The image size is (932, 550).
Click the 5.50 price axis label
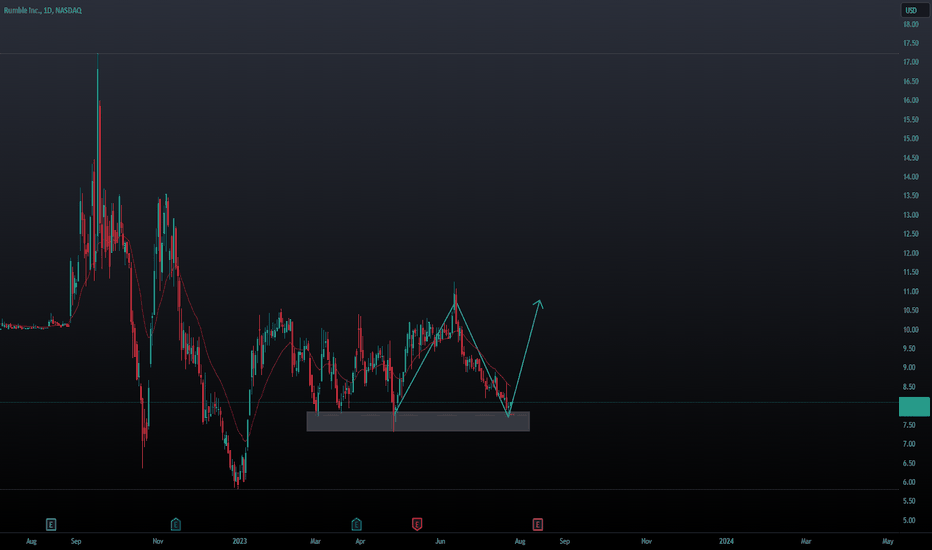(909, 501)
